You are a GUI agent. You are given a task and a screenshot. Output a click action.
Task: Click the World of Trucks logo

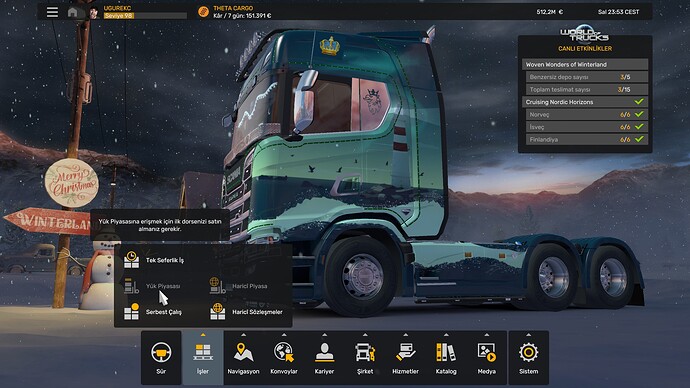(584, 34)
